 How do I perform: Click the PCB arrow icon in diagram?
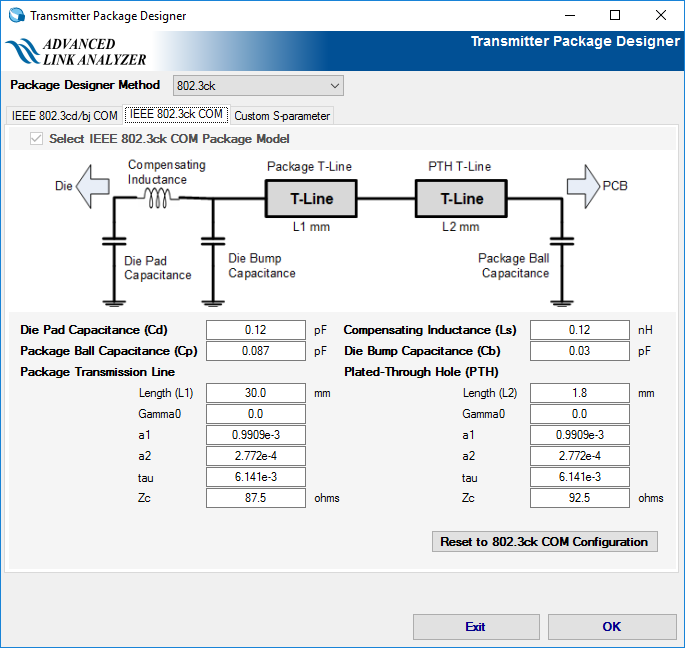tap(582, 187)
